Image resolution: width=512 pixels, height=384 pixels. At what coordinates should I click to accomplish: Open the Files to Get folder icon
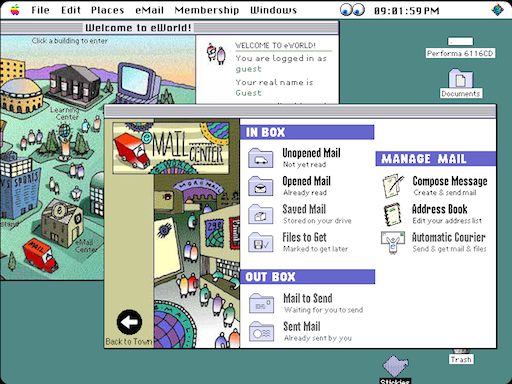point(261,242)
